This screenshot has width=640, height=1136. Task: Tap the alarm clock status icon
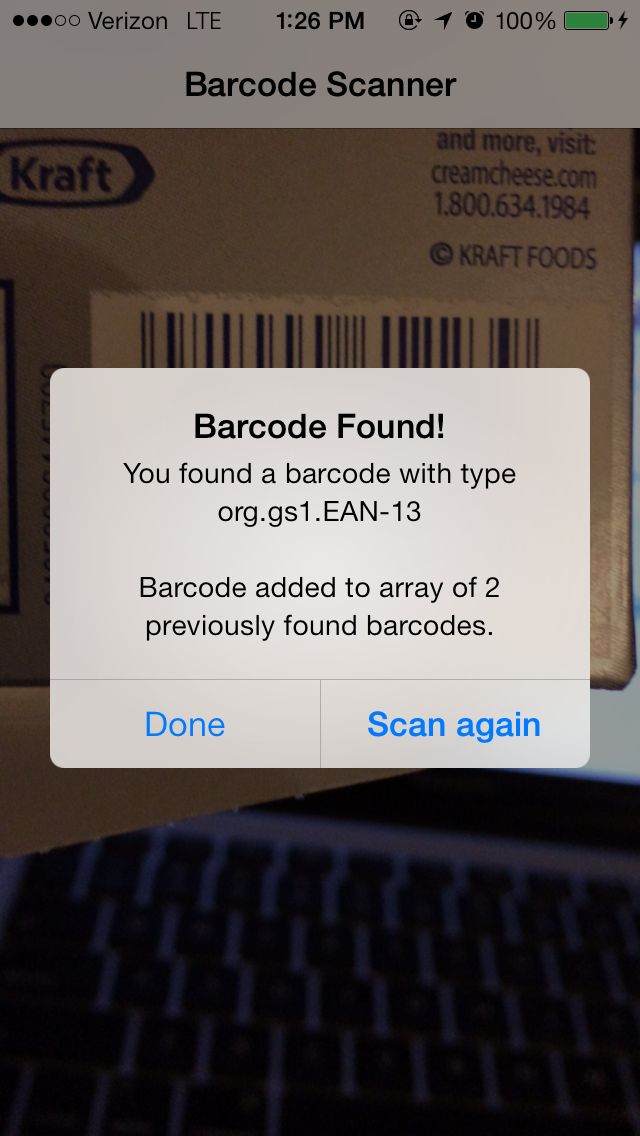pyautogui.click(x=475, y=20)
